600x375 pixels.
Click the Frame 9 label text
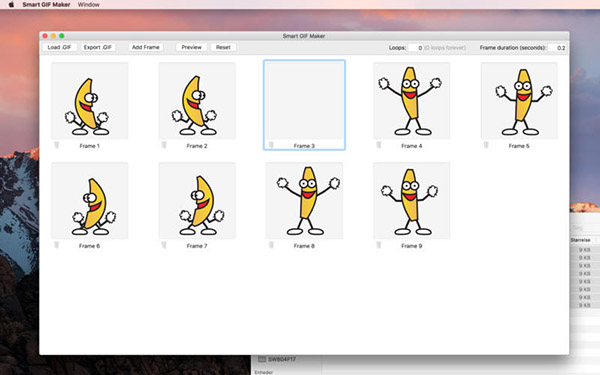click(412, 246)
